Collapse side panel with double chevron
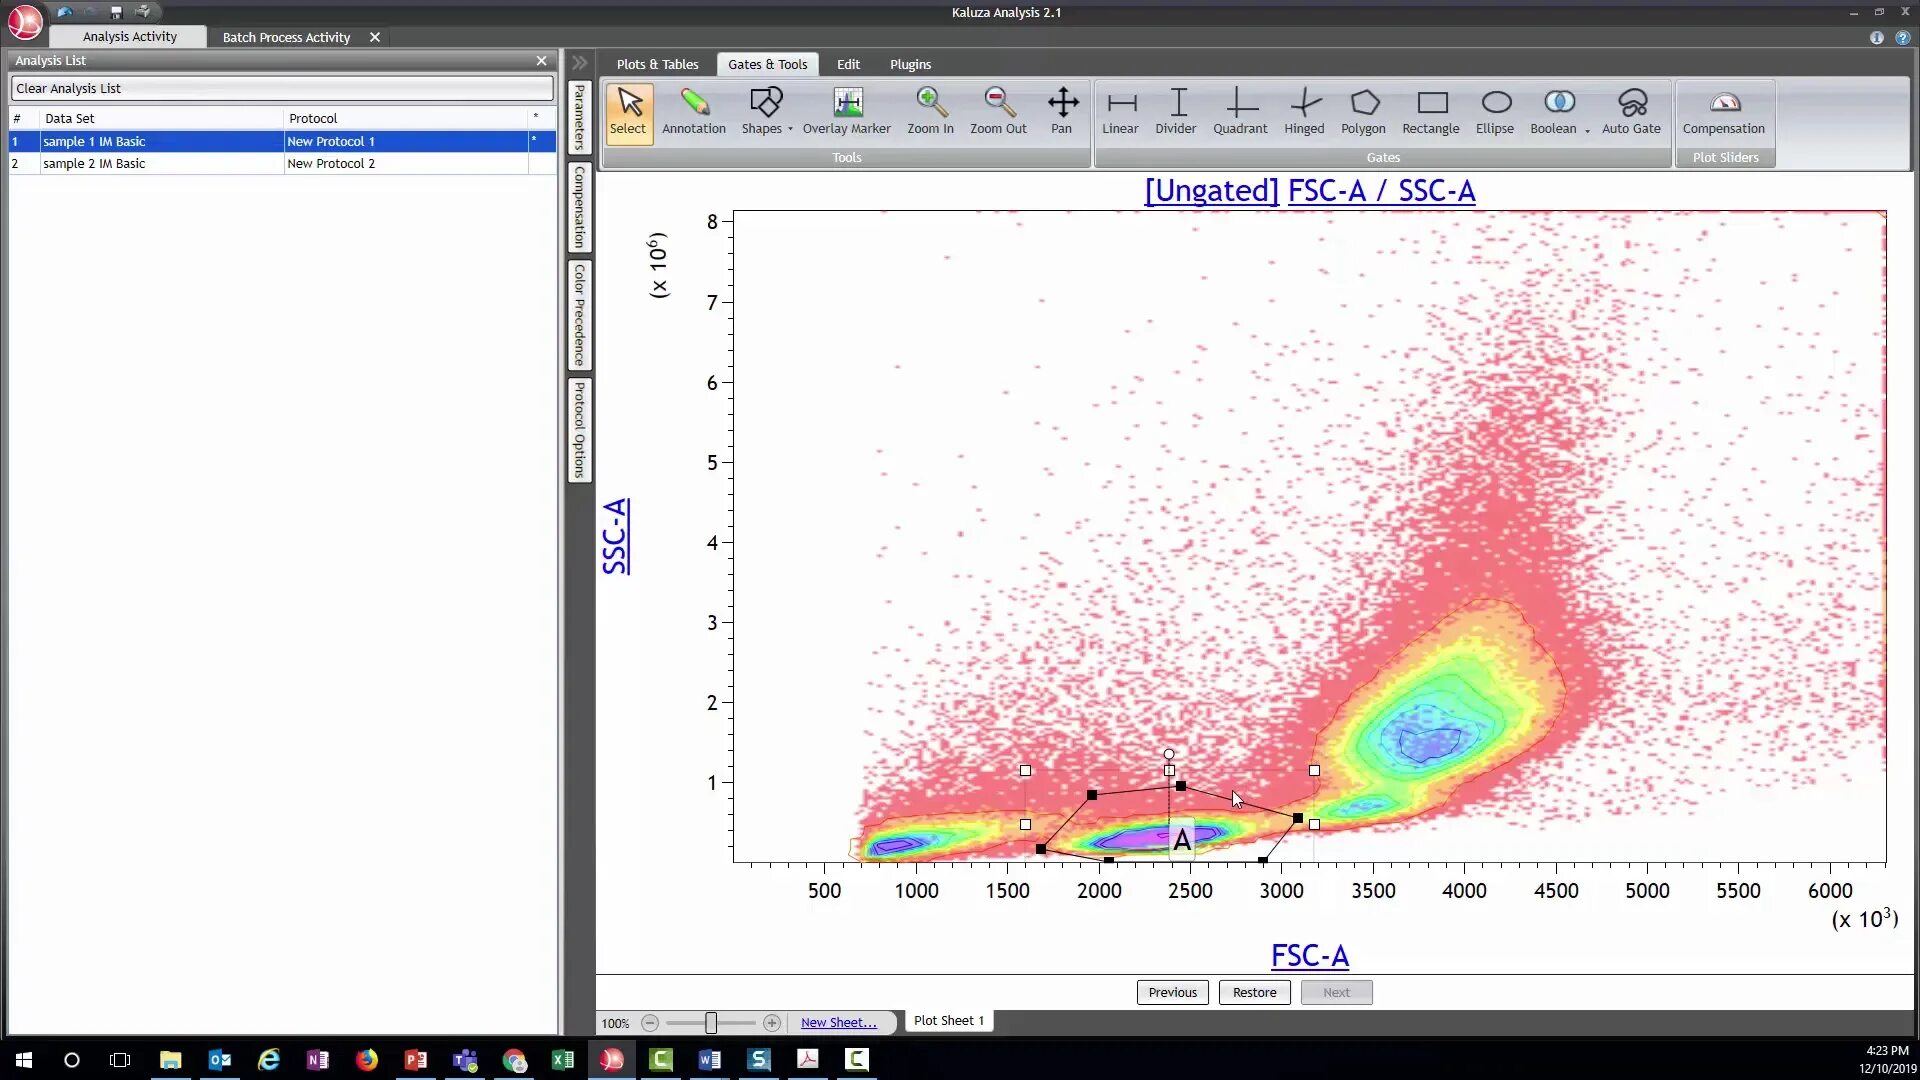The image size is (1920, 1080). [579, 63]
